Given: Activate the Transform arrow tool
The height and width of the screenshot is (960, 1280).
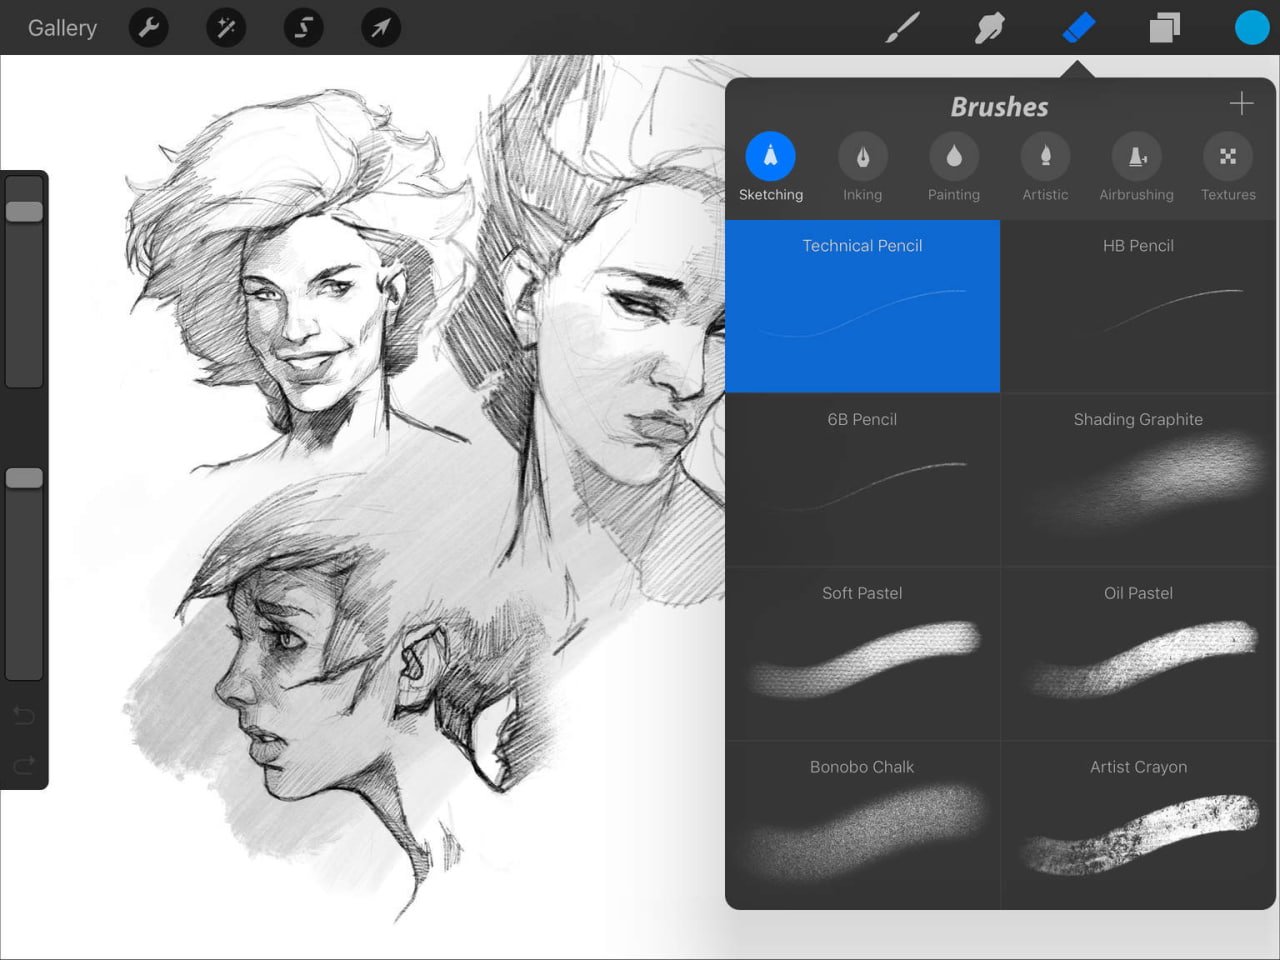Looking at the screenshot, I should [x=381, y=27].
